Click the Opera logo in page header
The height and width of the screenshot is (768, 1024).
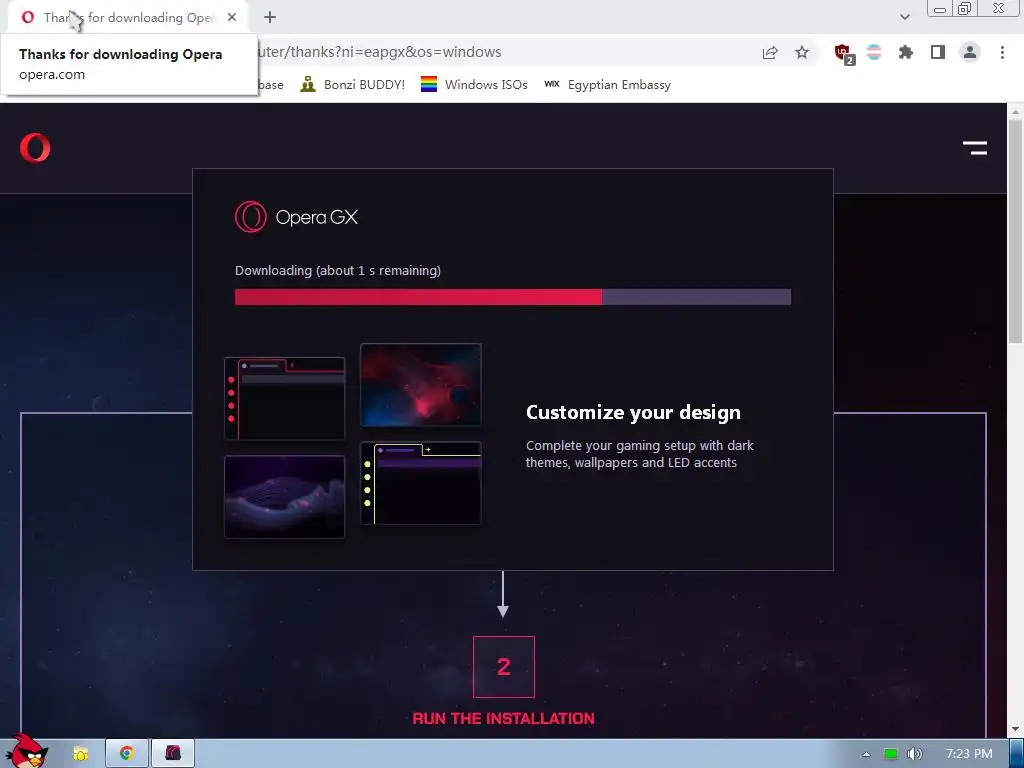[35, 148]
